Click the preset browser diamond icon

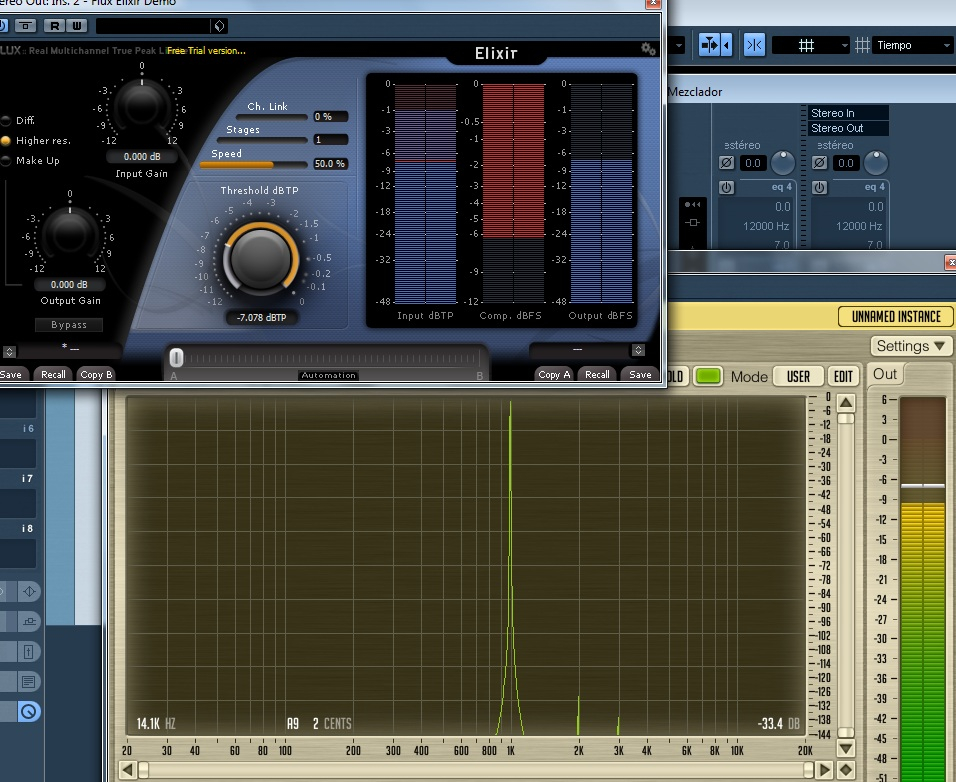[220, 25]
